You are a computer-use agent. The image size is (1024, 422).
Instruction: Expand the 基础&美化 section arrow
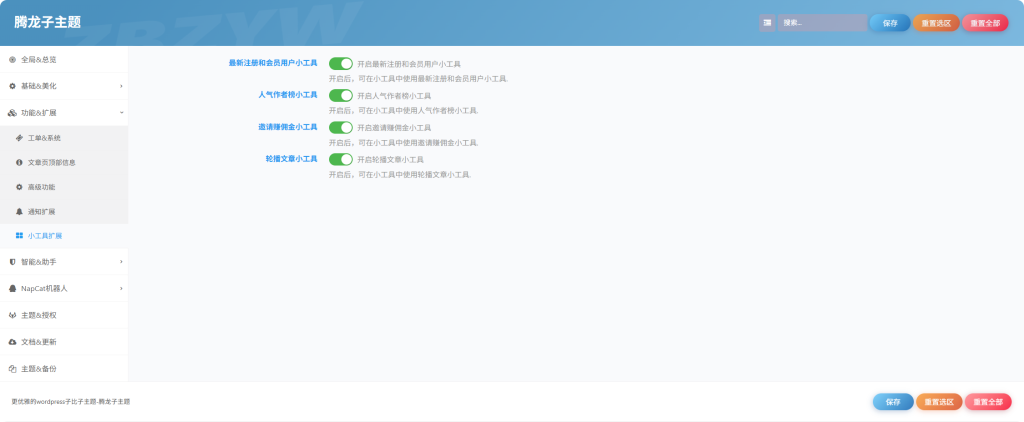click(121, 86)
